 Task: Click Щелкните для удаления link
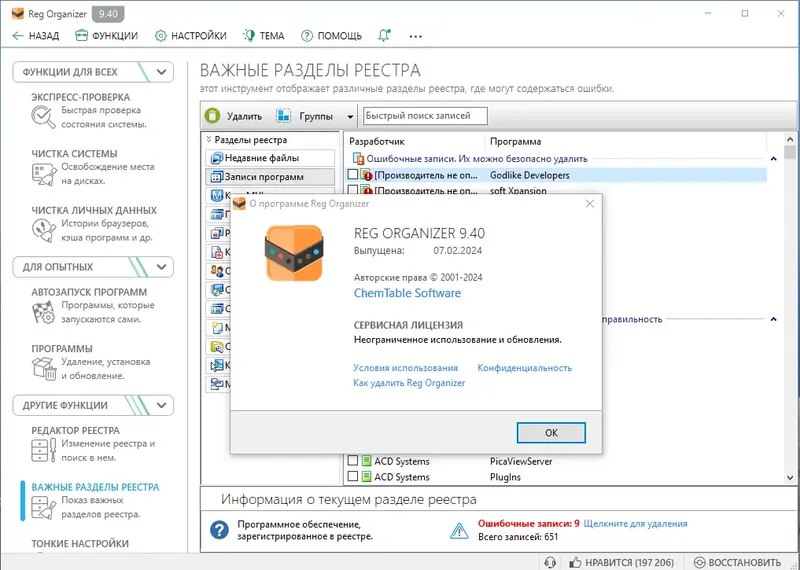(635, 524)
